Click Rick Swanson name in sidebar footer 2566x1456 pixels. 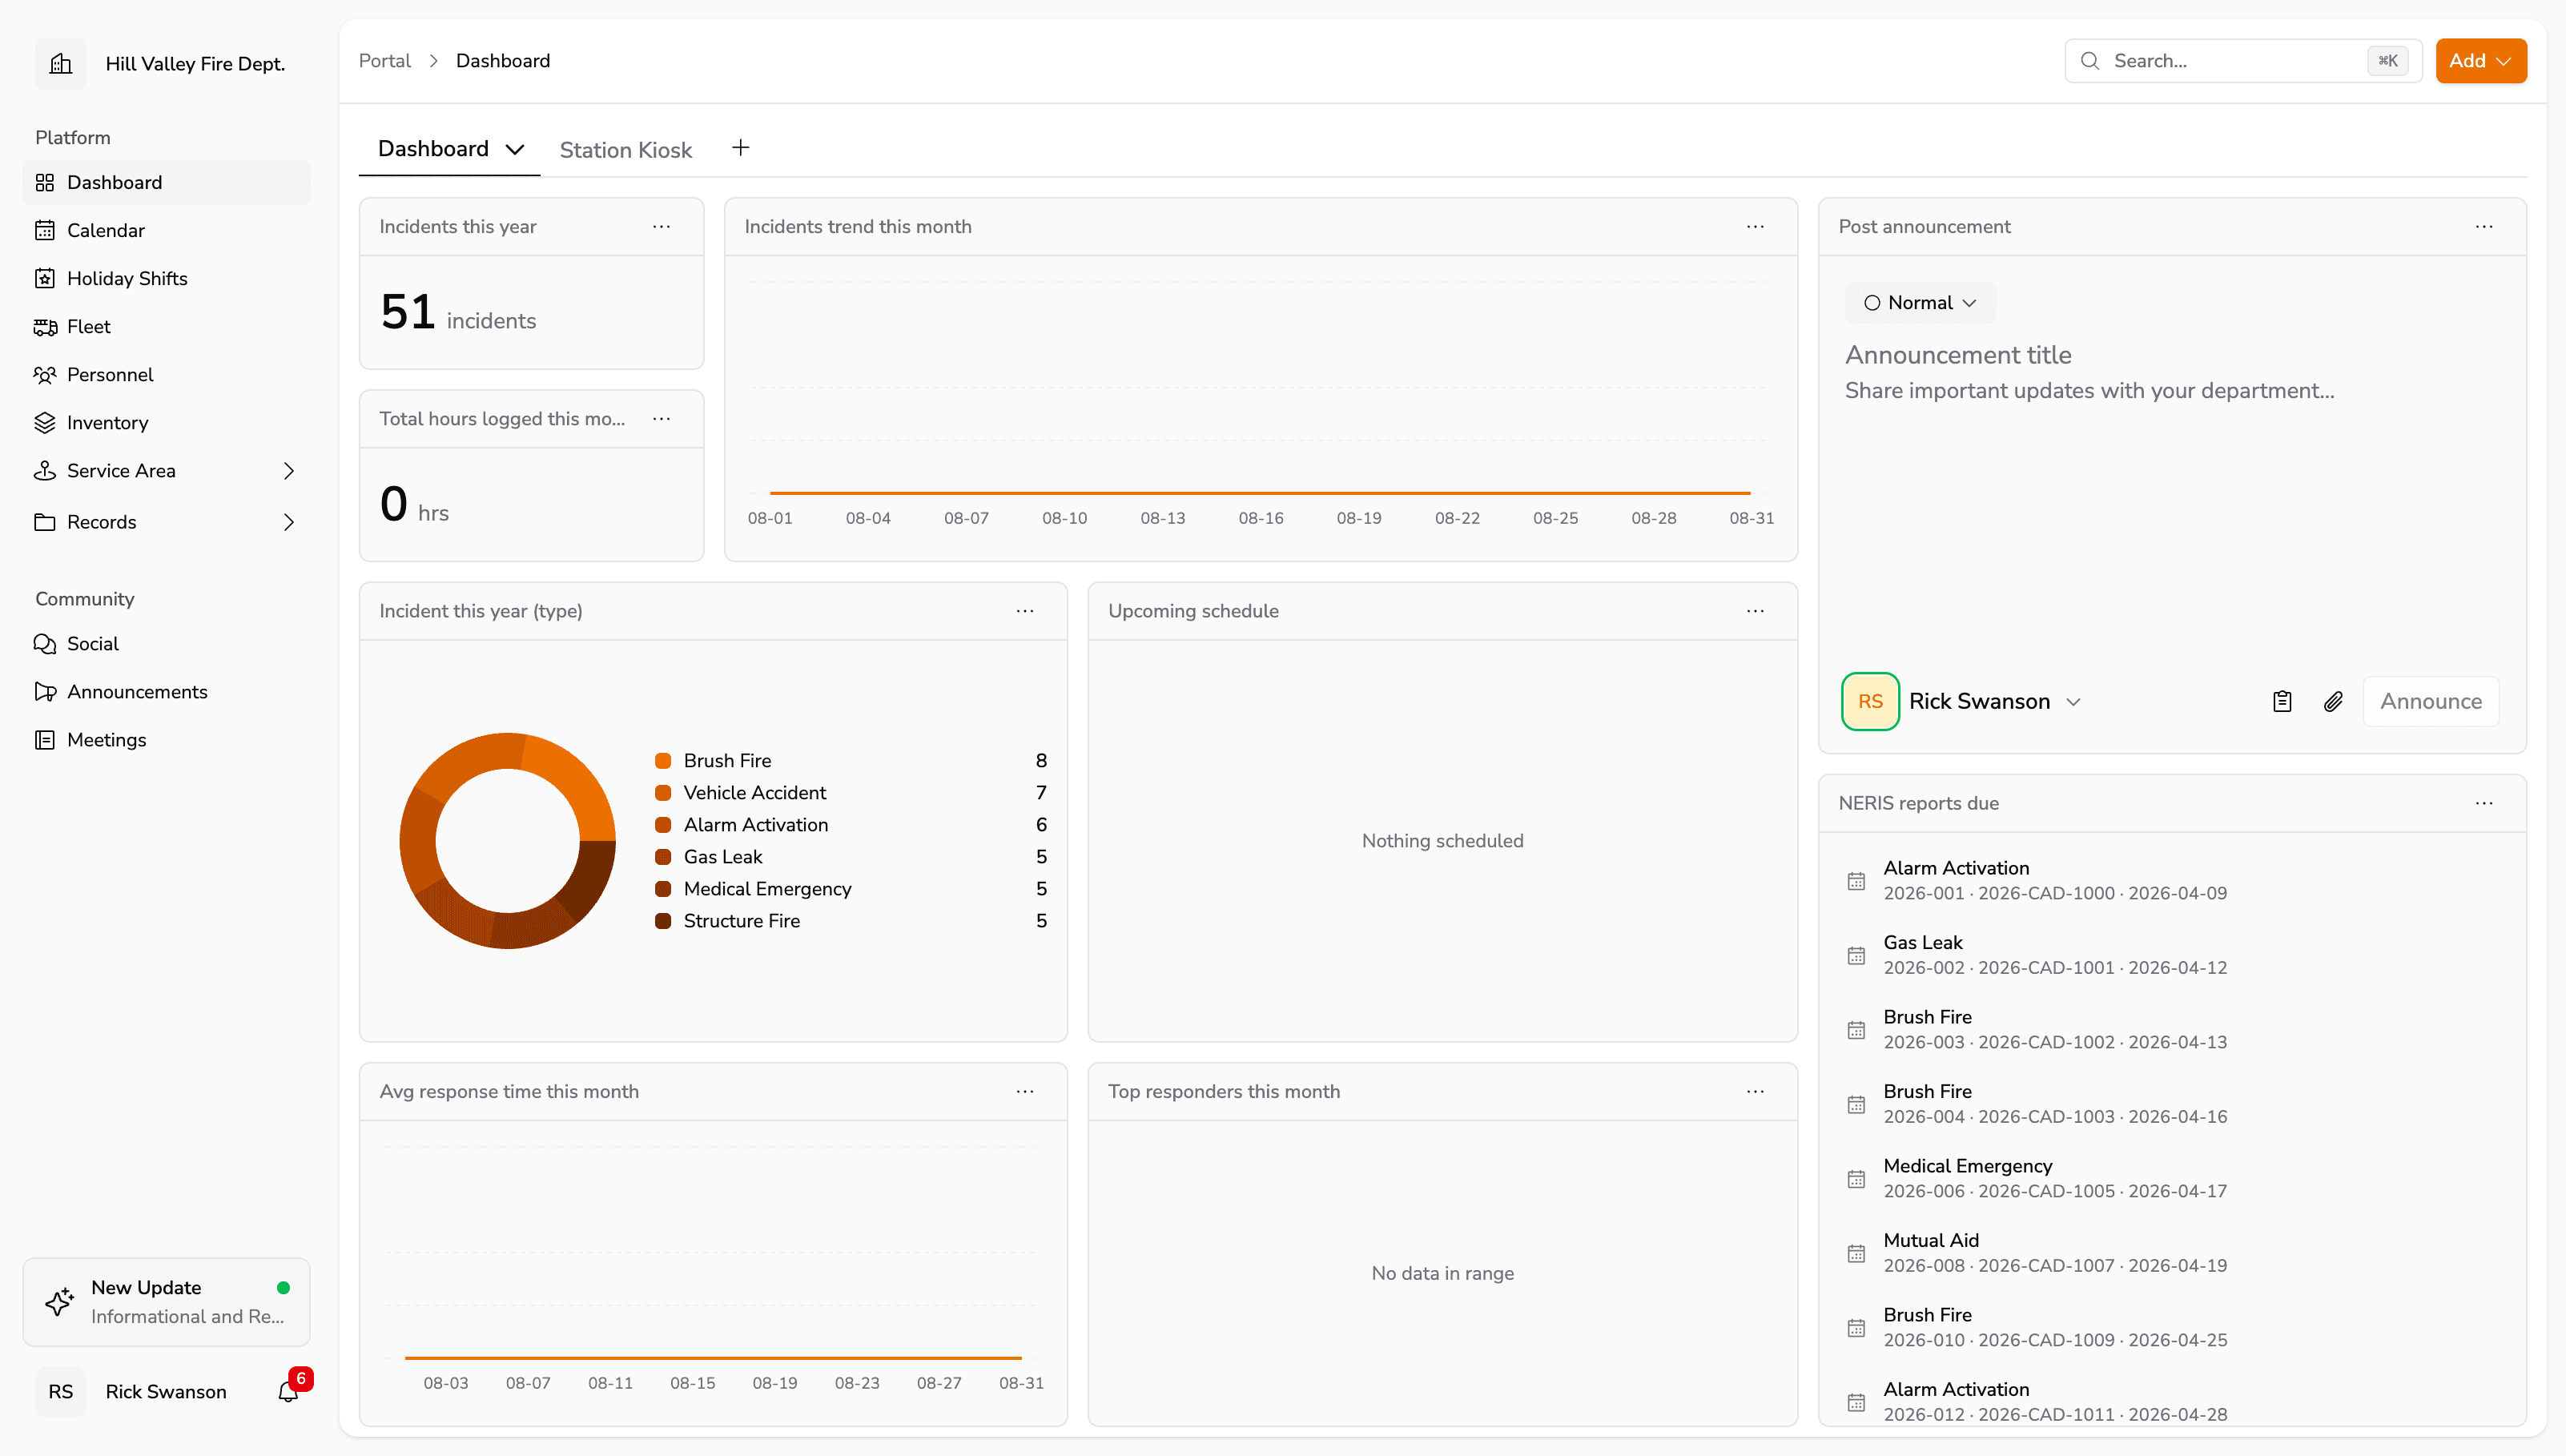click(166, 1392)
